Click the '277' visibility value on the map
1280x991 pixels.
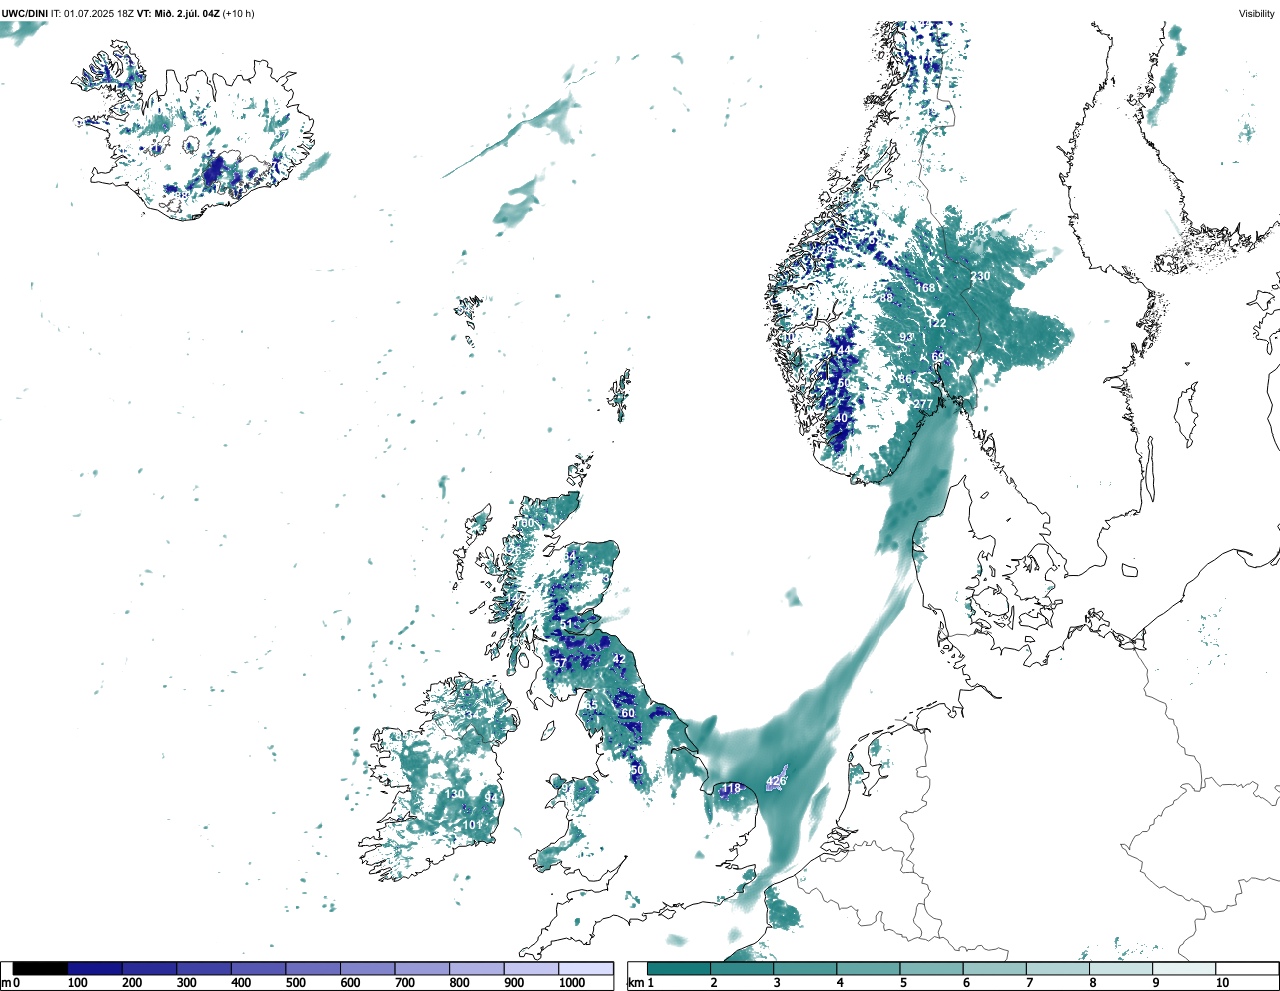coord(922,404)
